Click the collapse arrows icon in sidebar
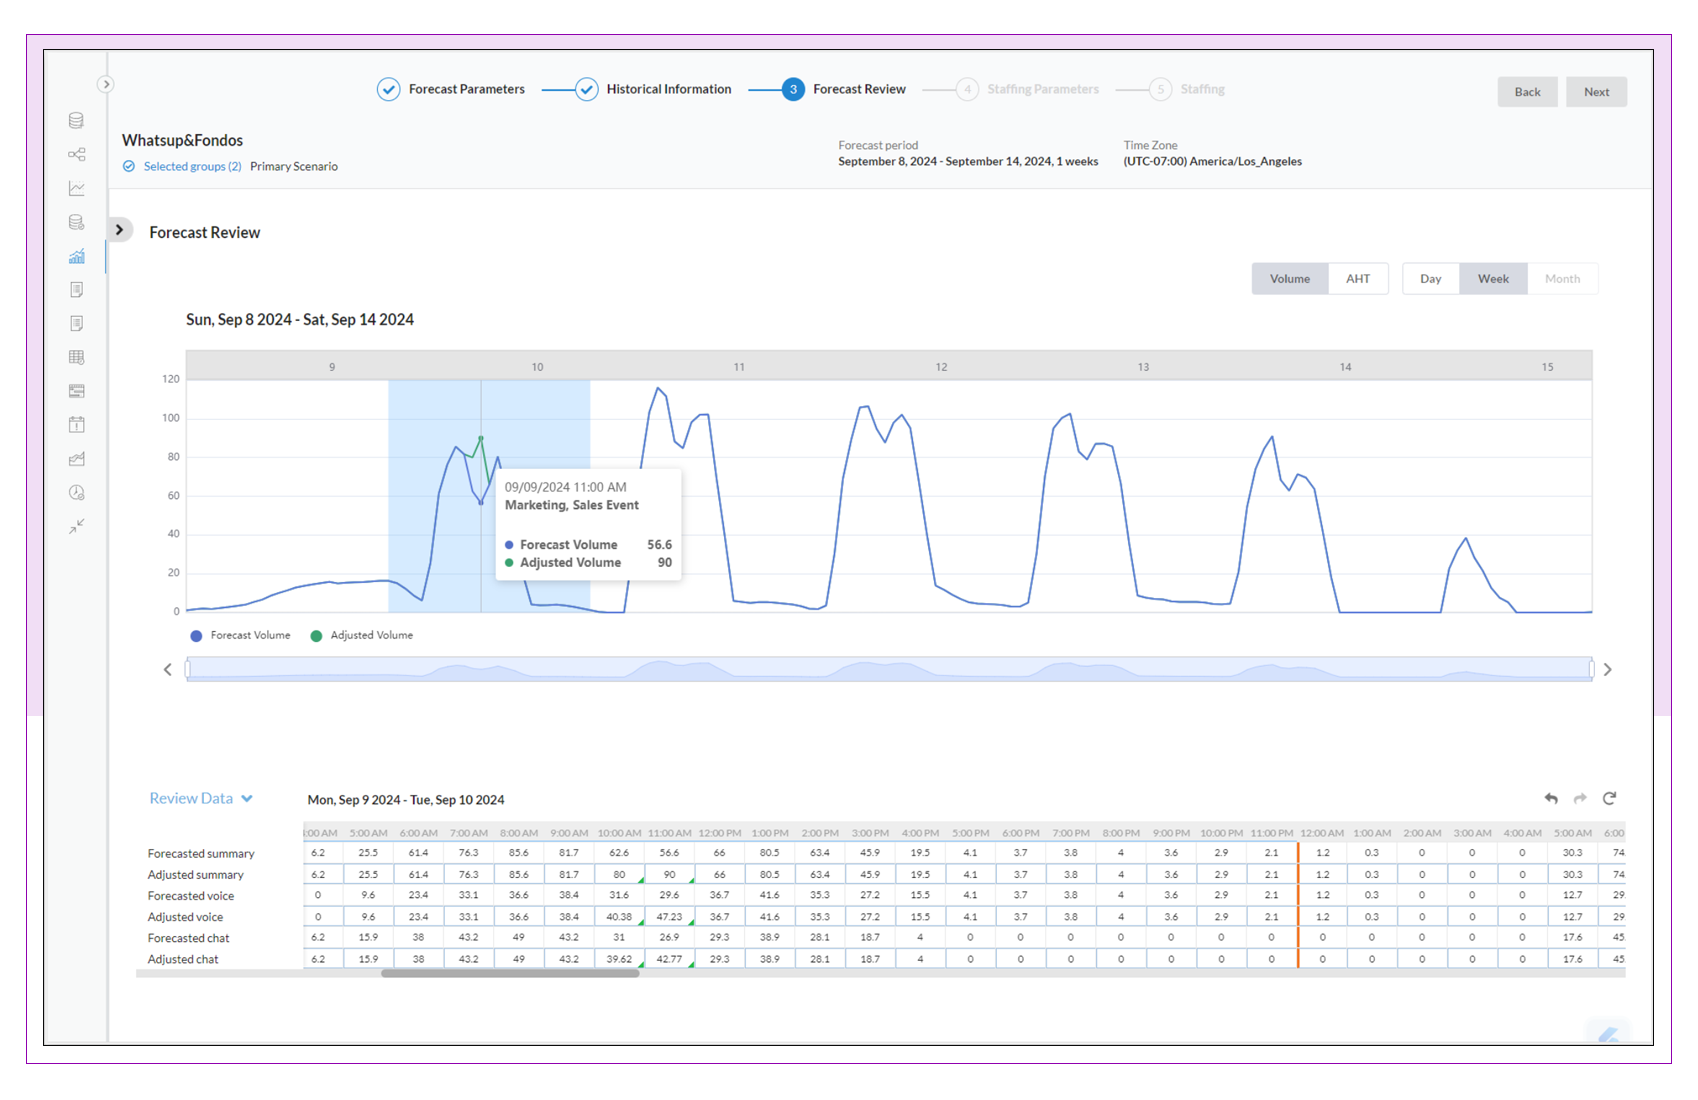Image resolution: width=1698 pixels, height=1100 pixels. [x=76, y=526]
